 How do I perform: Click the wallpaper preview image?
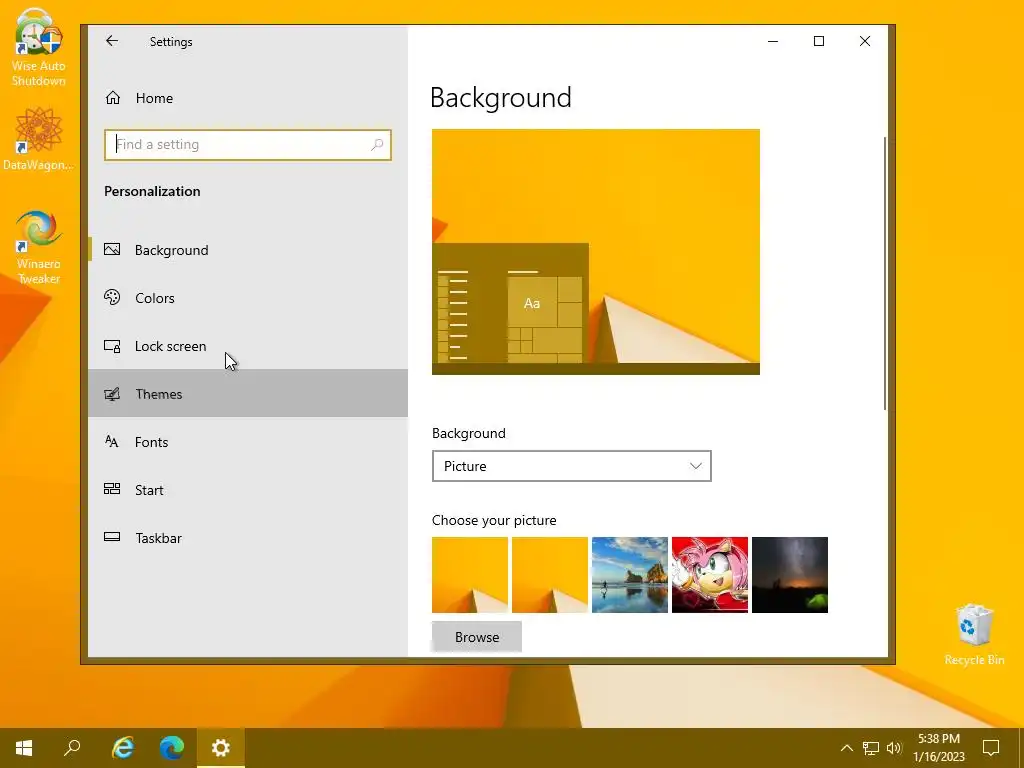[596, 251]
